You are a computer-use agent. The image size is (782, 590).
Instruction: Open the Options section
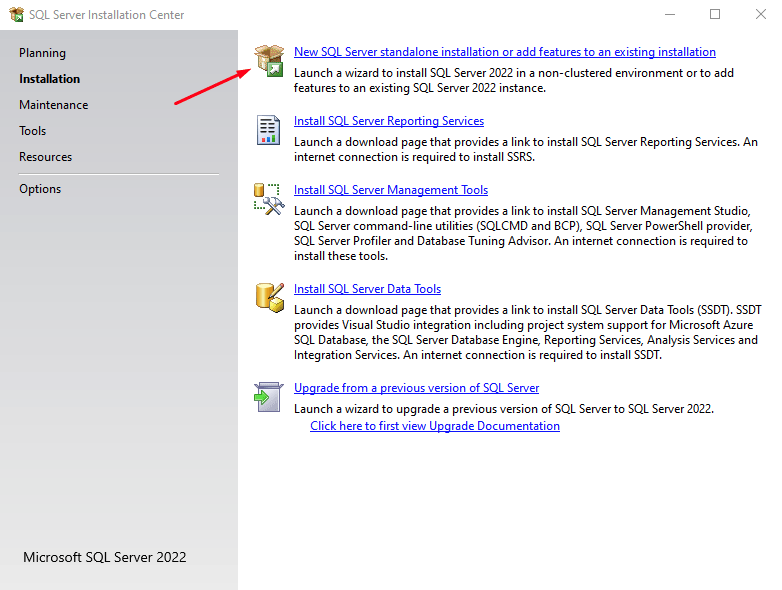(40, 189)
